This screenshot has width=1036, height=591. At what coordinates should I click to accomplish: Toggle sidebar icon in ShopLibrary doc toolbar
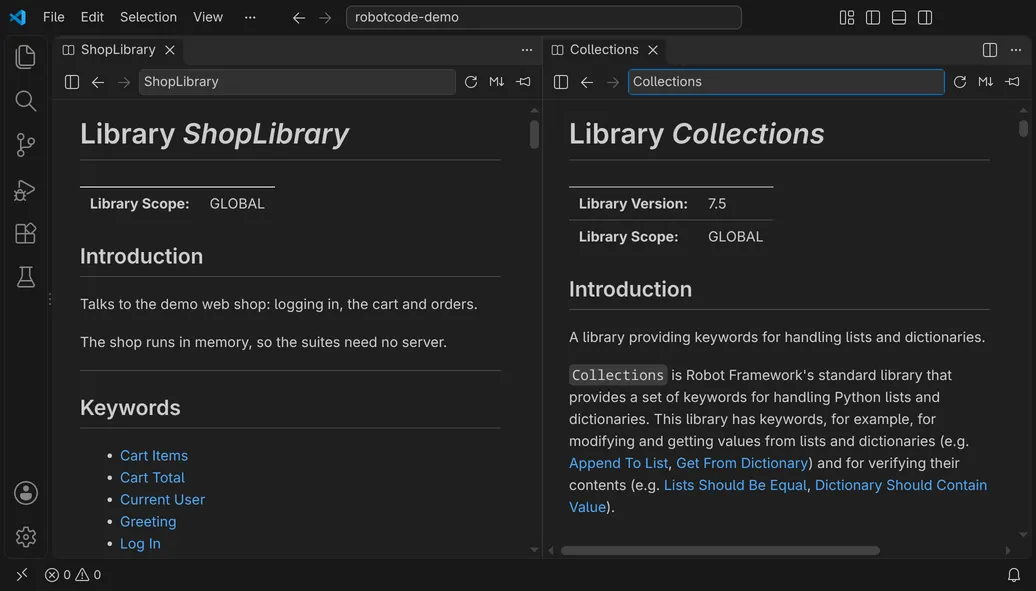[x=72, y=82]
